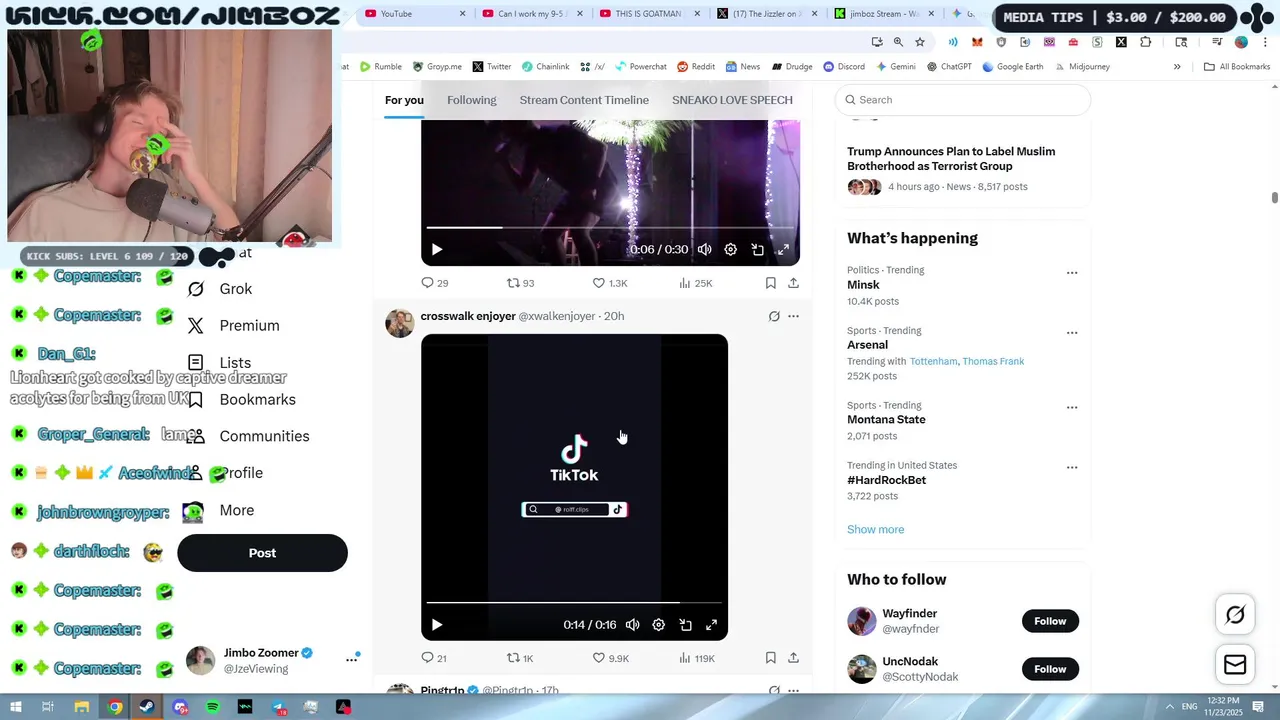Bookmark the upper post with 25K views
The width and height of the screenshot is (1280, 720).
771,283
